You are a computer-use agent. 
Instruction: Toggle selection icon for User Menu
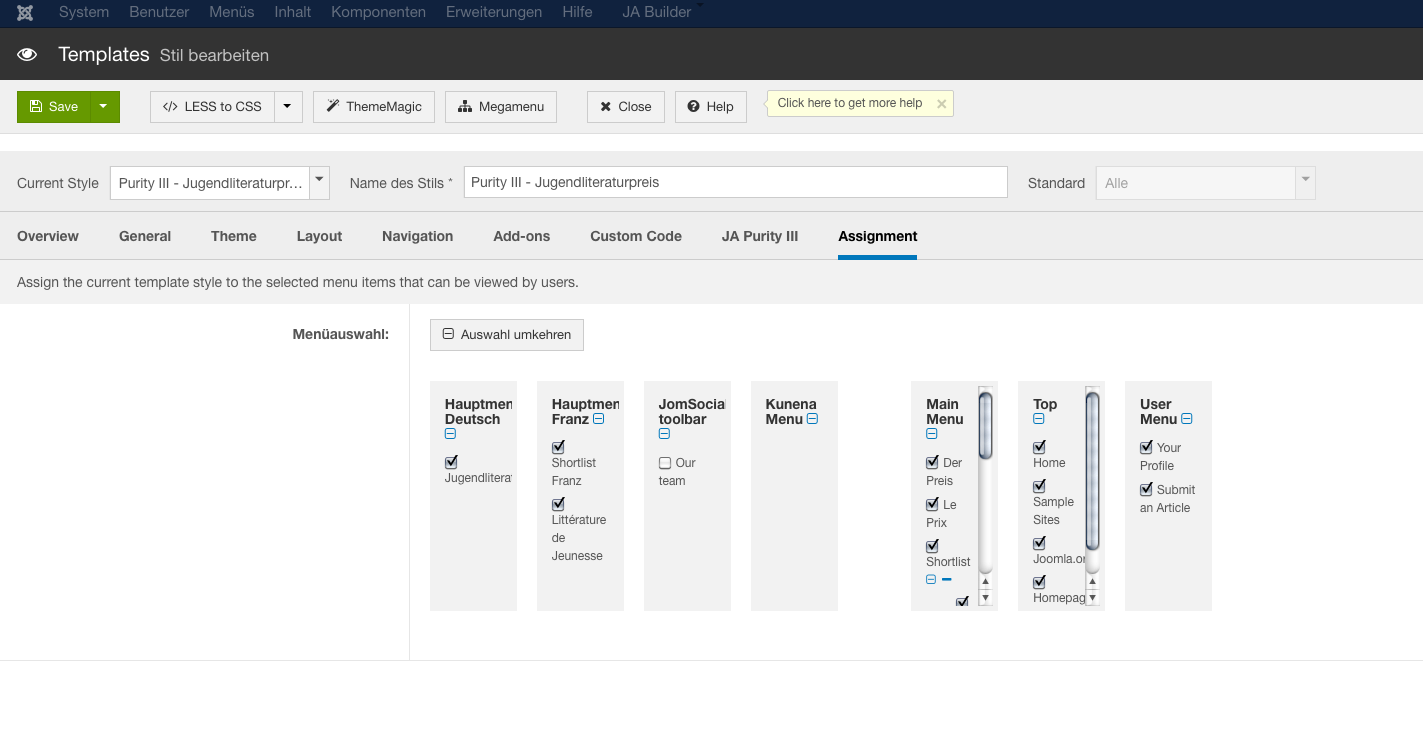[x=1186, y=419]
